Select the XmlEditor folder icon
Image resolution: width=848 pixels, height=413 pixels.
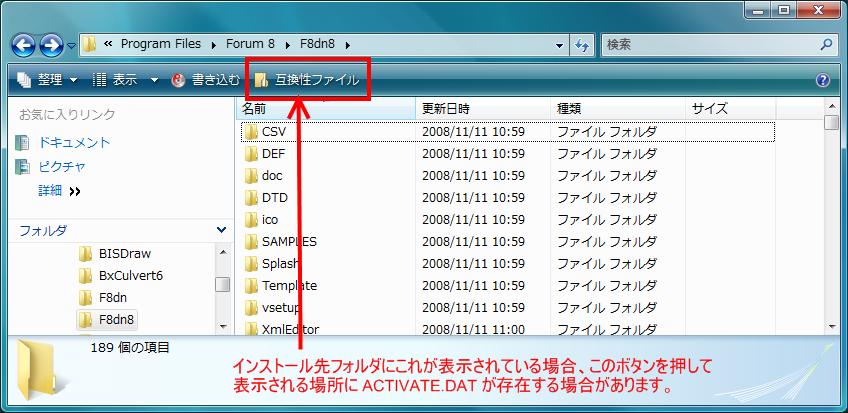point(250,329)
